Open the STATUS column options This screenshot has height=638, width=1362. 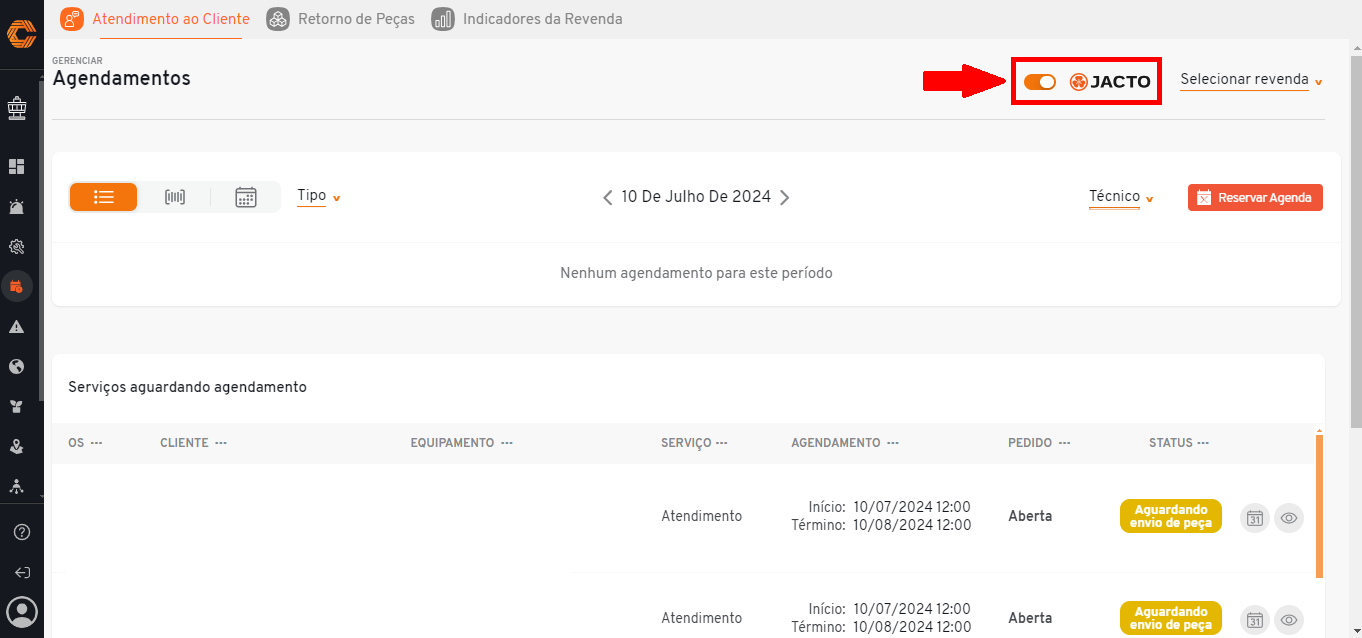[1203, 443]
